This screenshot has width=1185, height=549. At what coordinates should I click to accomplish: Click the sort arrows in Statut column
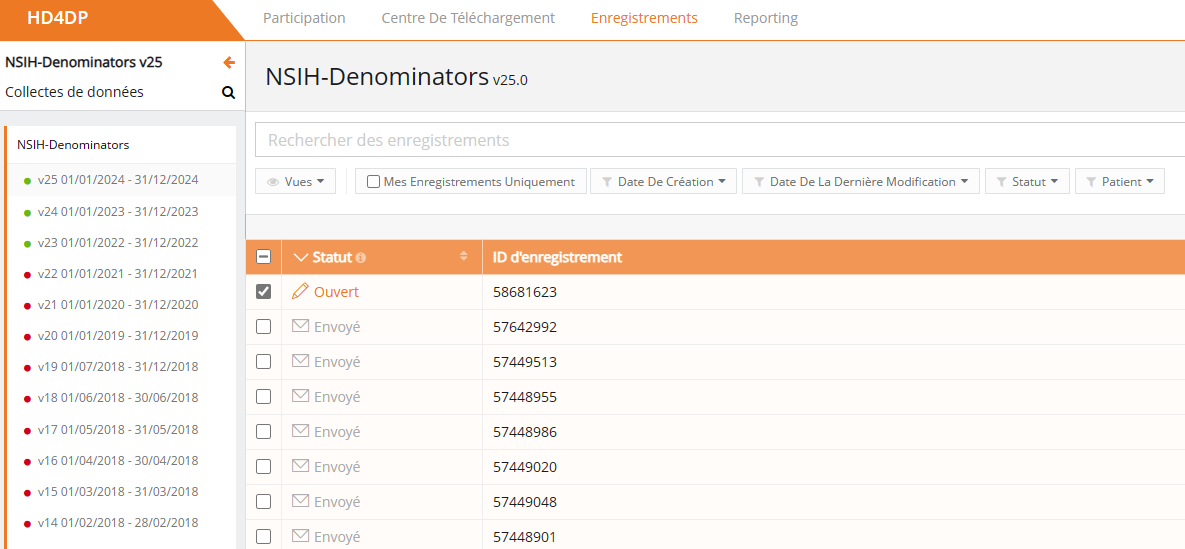coord(463,257)
